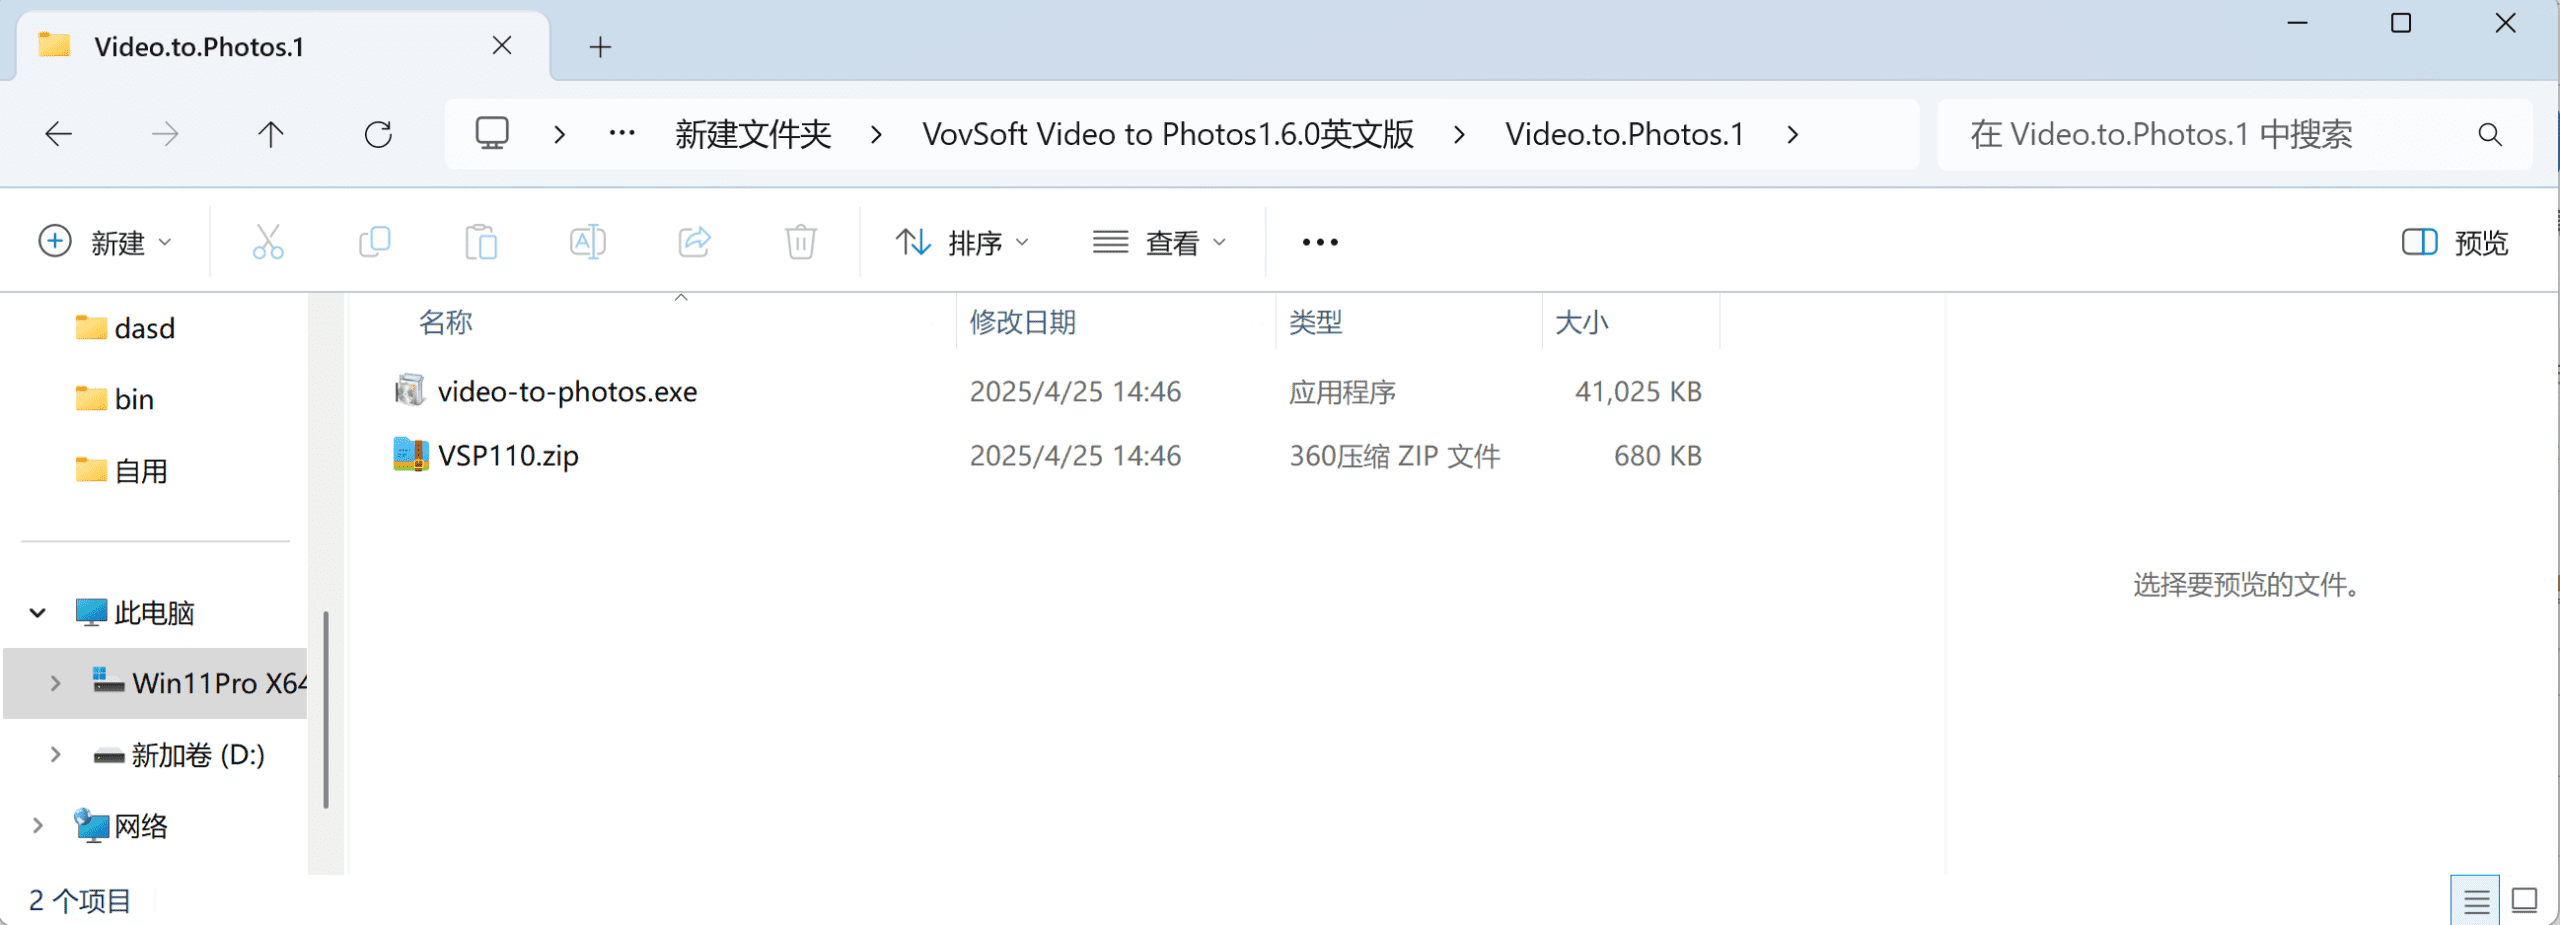
Task: Open the 新建 new item button
Action: (105, 242)
